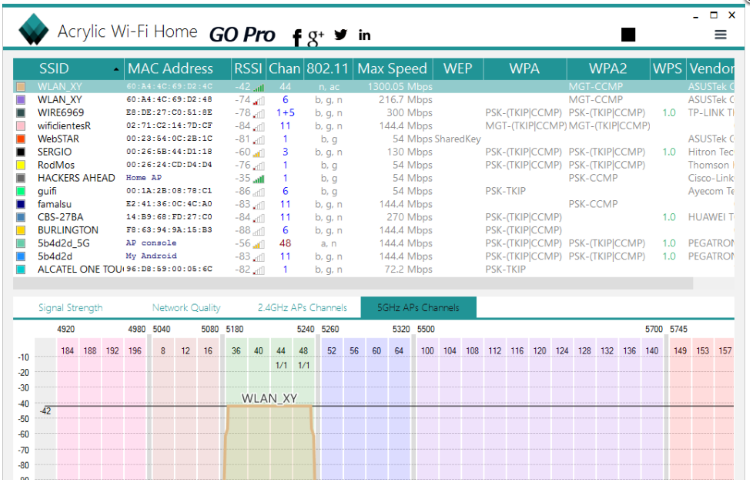750x480 pixels.
Task: Click the 'AP console' MAC label
Action: click(151, 243)
